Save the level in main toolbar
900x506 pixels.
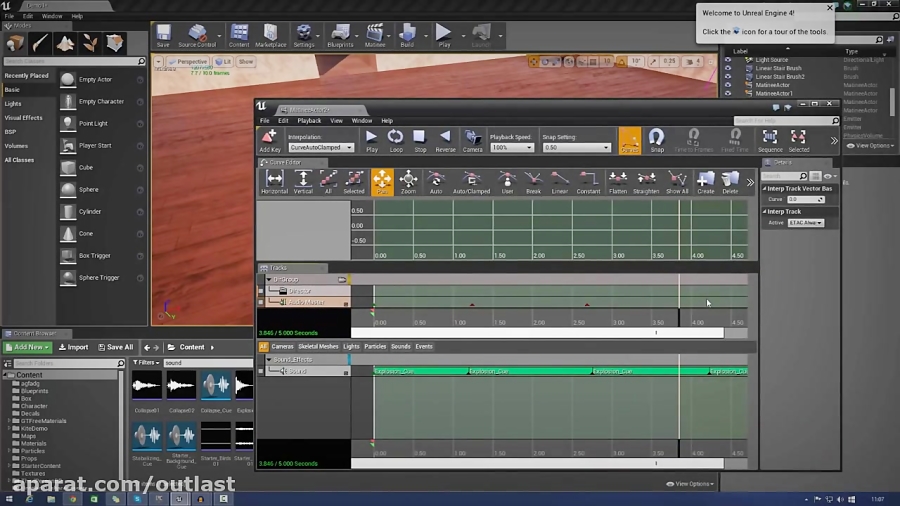[x=163, y=36]
